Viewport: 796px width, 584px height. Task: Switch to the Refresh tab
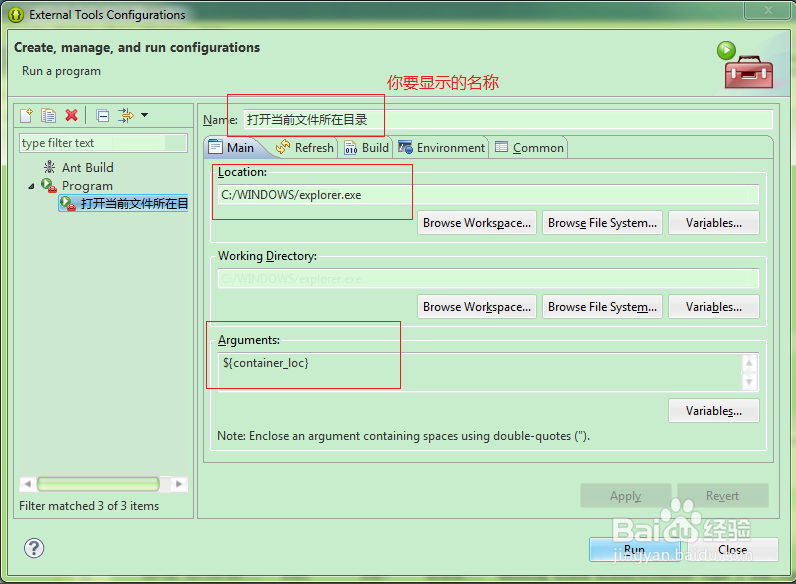point(305,148)
